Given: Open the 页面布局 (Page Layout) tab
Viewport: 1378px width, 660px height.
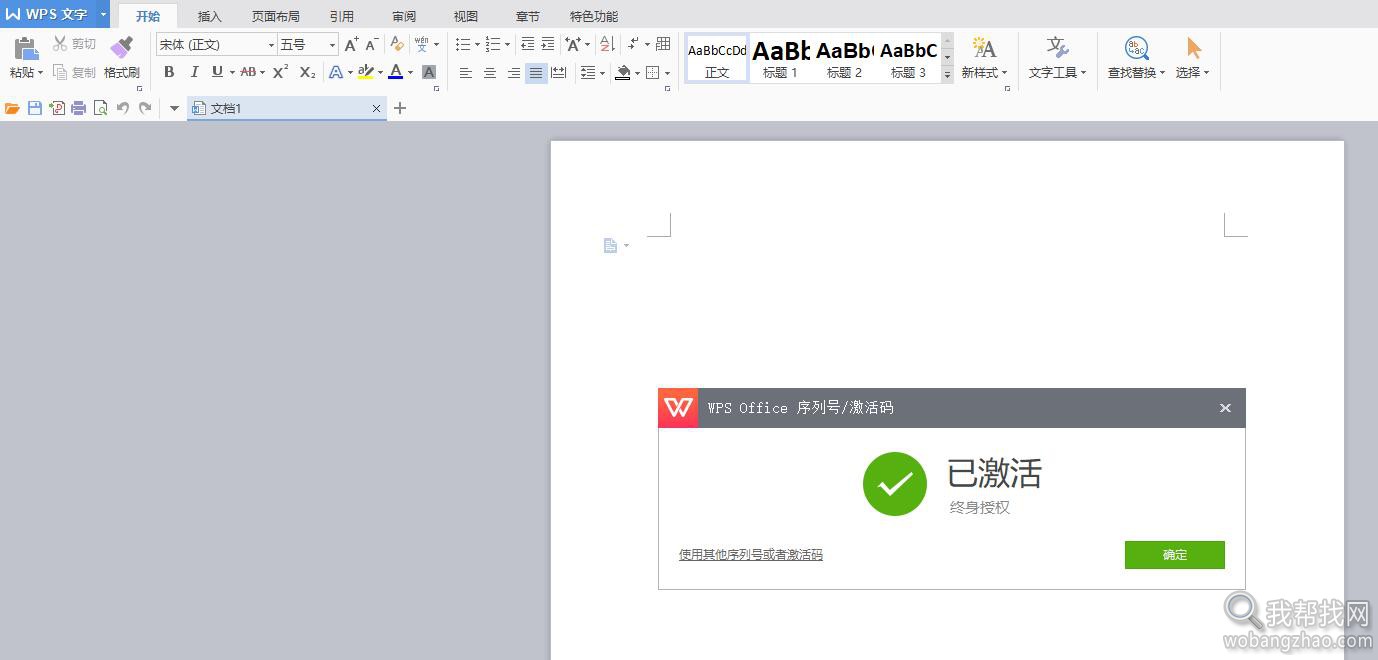Looking at the screenshot, I should tap(276, 16).
